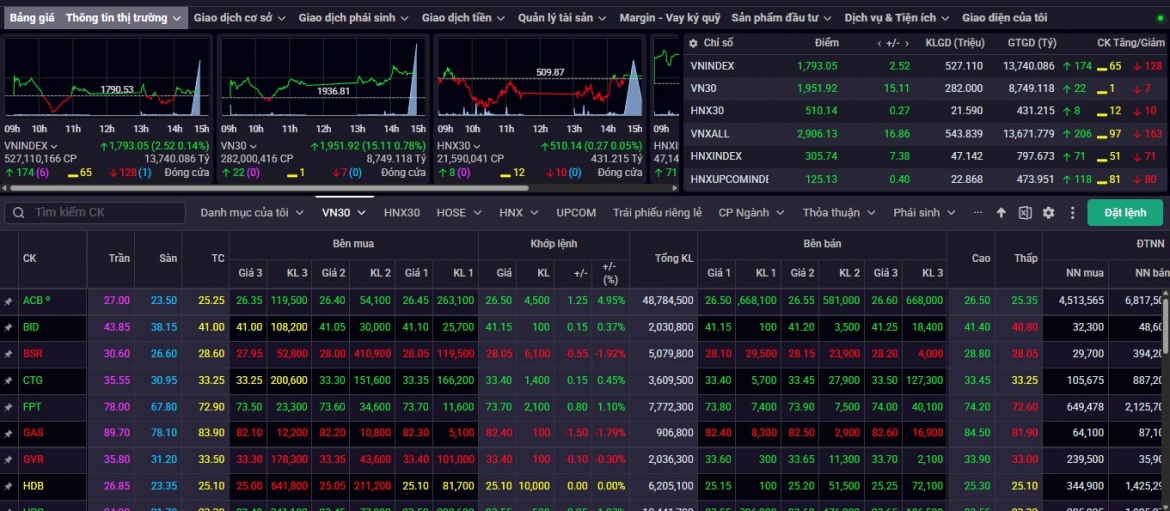Show more tabs via ellipsis icon
The image size is (1170, 511).
pos(977,213)
